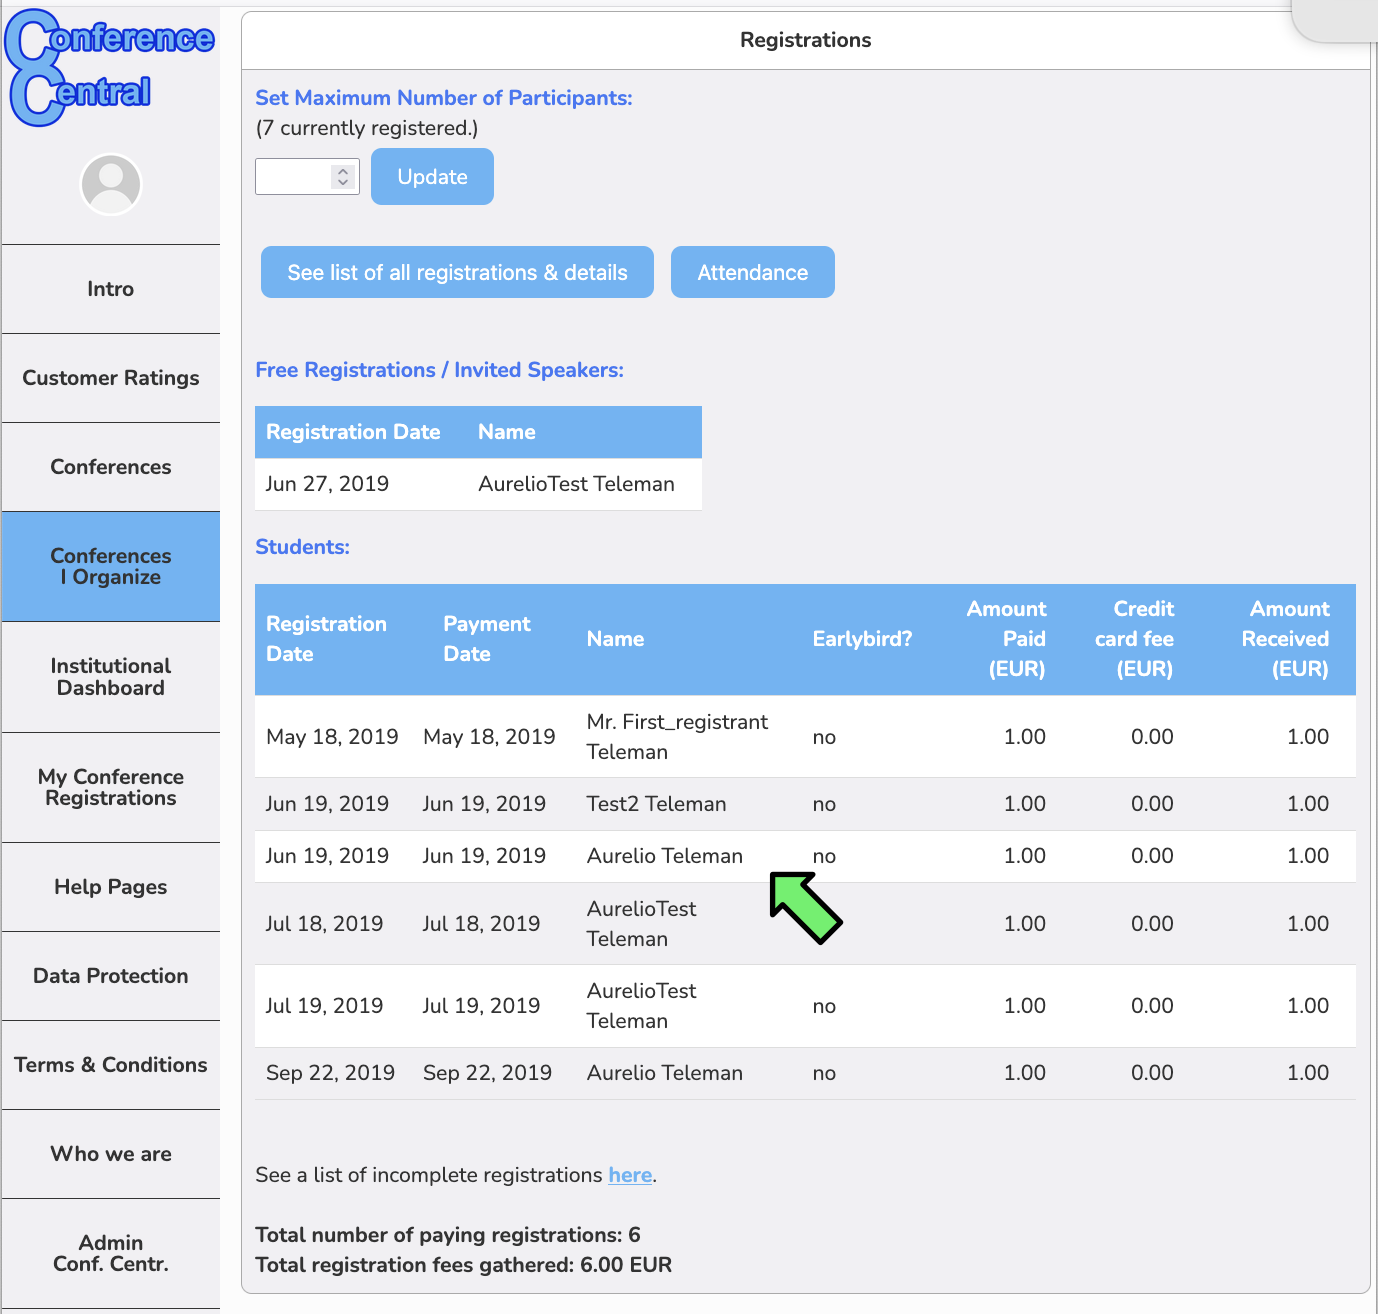Open the user profile avatar

click(x=111, y=184)
